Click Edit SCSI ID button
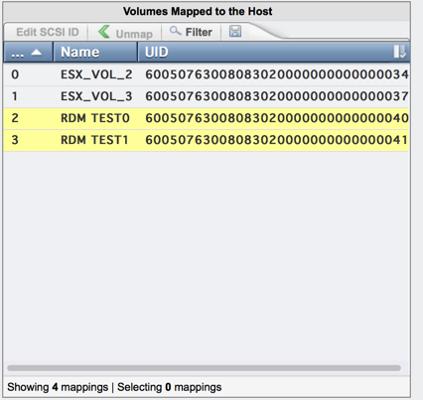423x400 pixels. coord(47,32)
